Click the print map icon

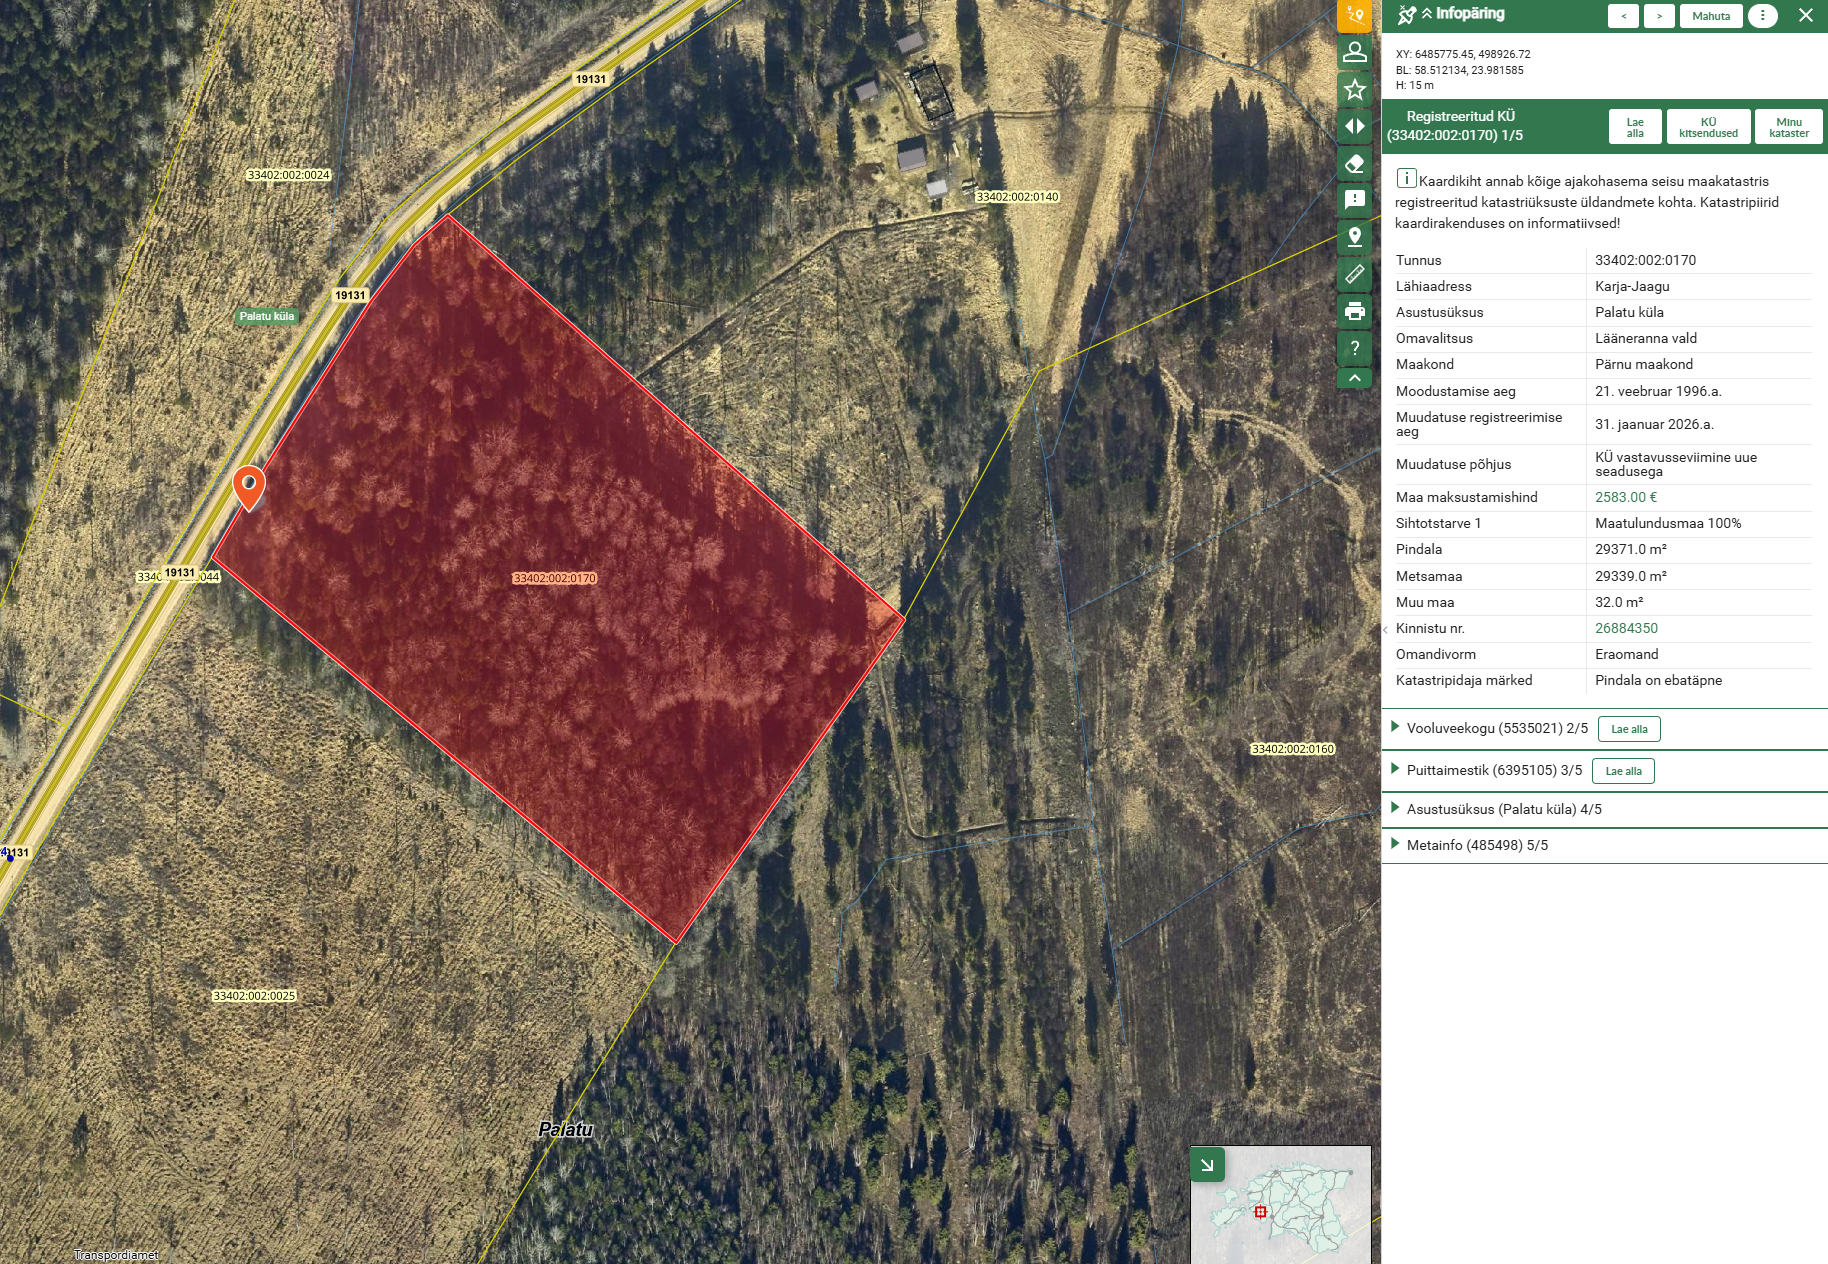[x=1354, y=311]
